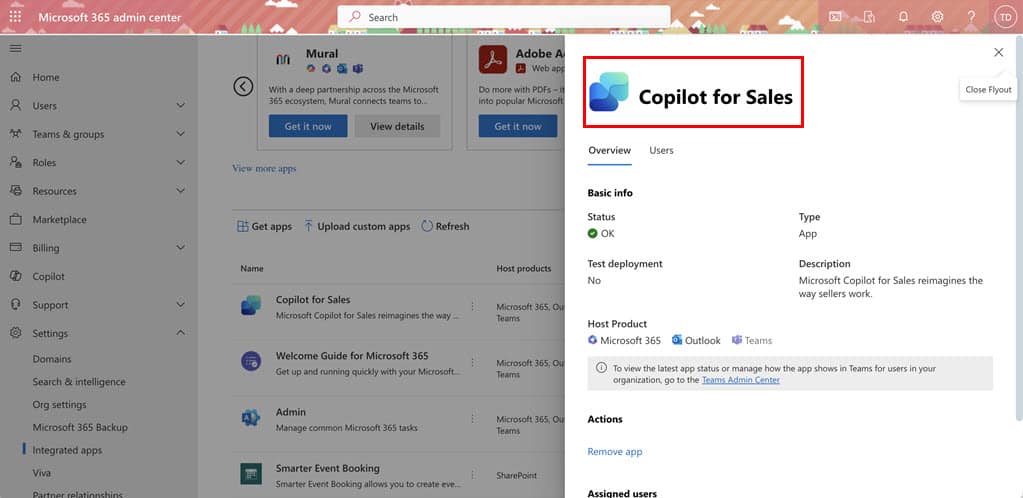Click Get it now for Adobe Acrobat
This screenshot has width=1023, height=498.
(x=518, y=126)
